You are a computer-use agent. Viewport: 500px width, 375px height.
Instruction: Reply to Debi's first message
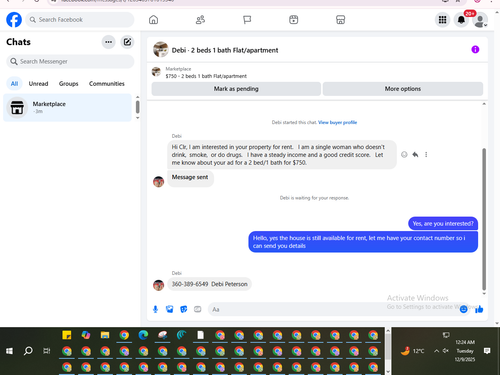(x=415, y=154)
